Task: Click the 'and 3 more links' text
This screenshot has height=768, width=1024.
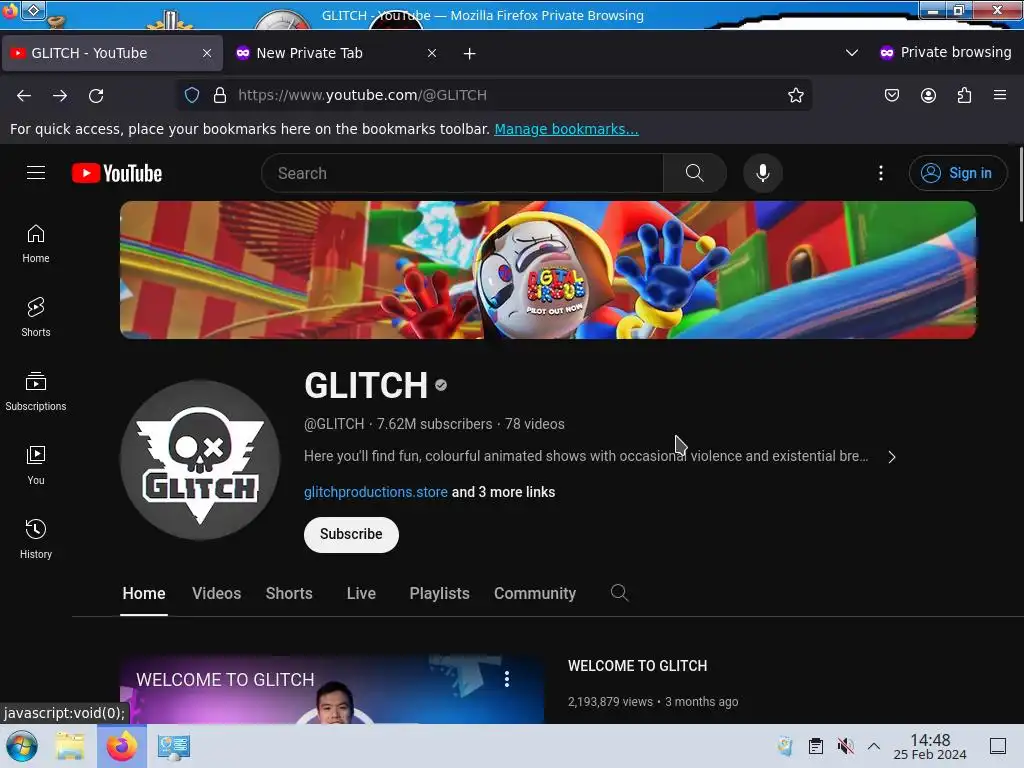Action: (504, 492)
